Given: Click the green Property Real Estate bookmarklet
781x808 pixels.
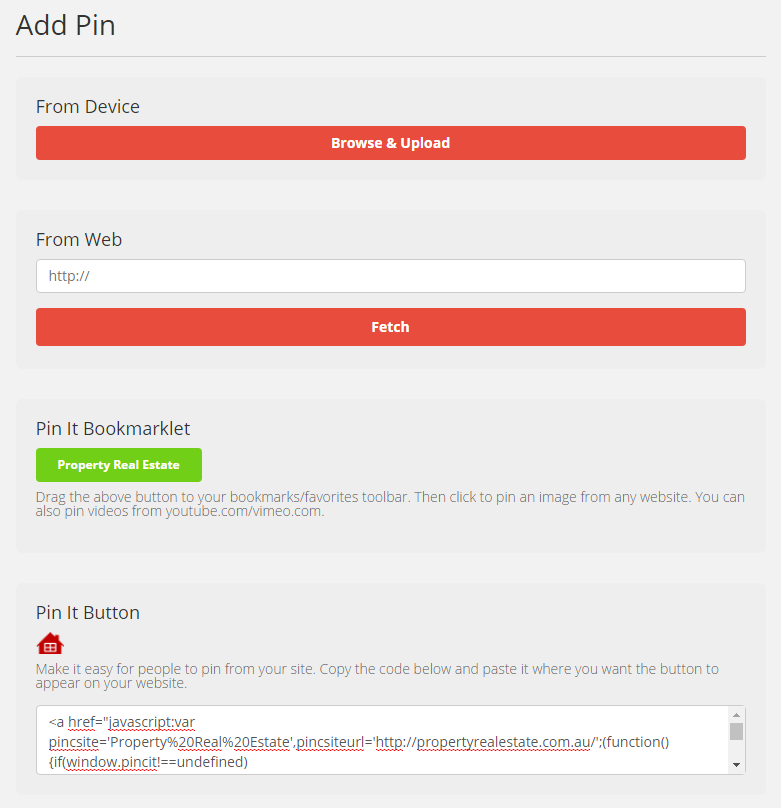Looking at the screenshot, I should (x=119, y=465).
